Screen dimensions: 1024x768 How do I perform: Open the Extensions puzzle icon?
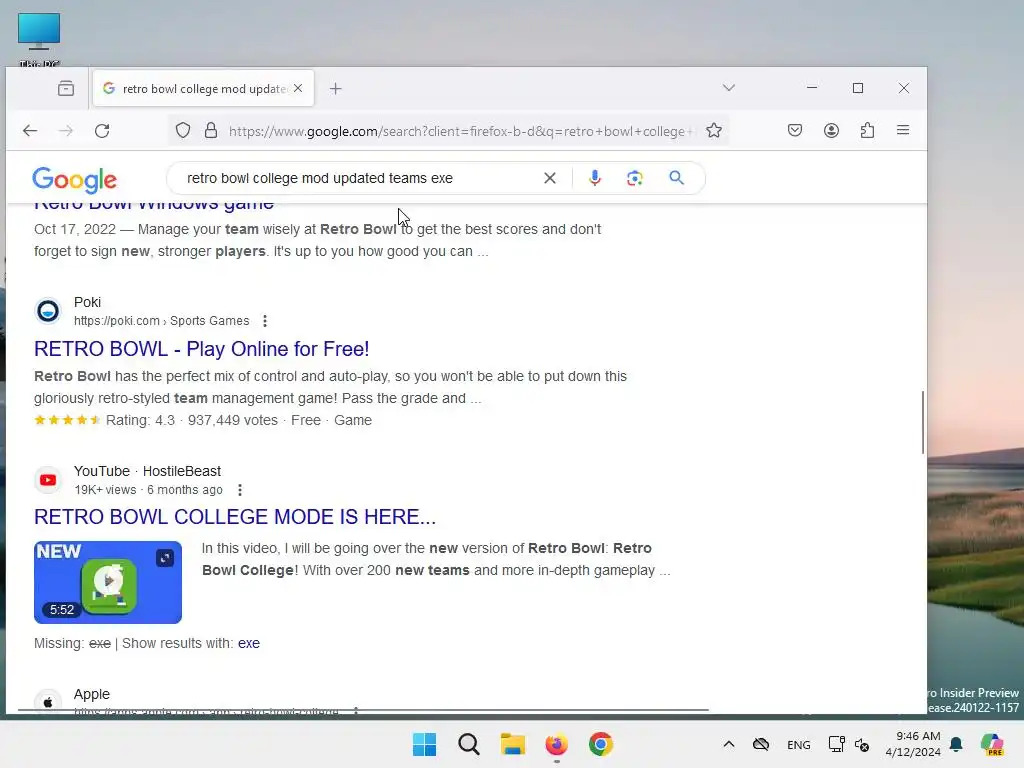[x=867, y=131]
